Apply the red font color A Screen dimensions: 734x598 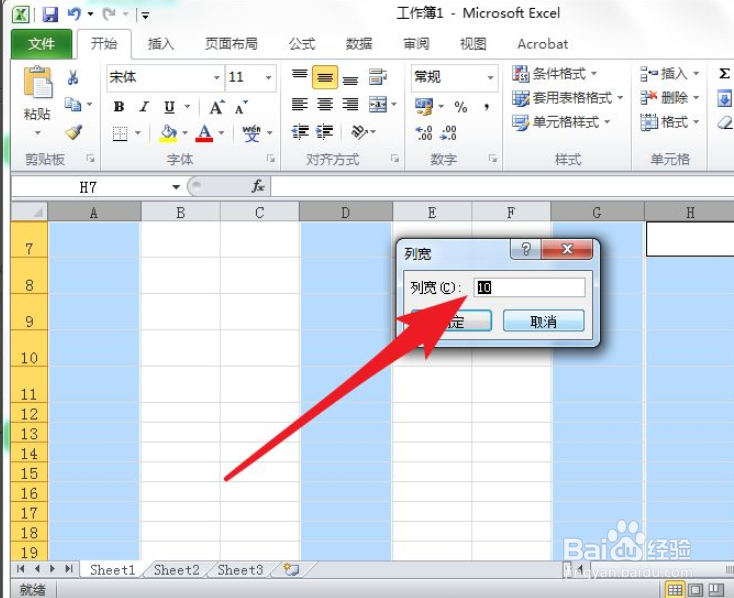(204, 133)
